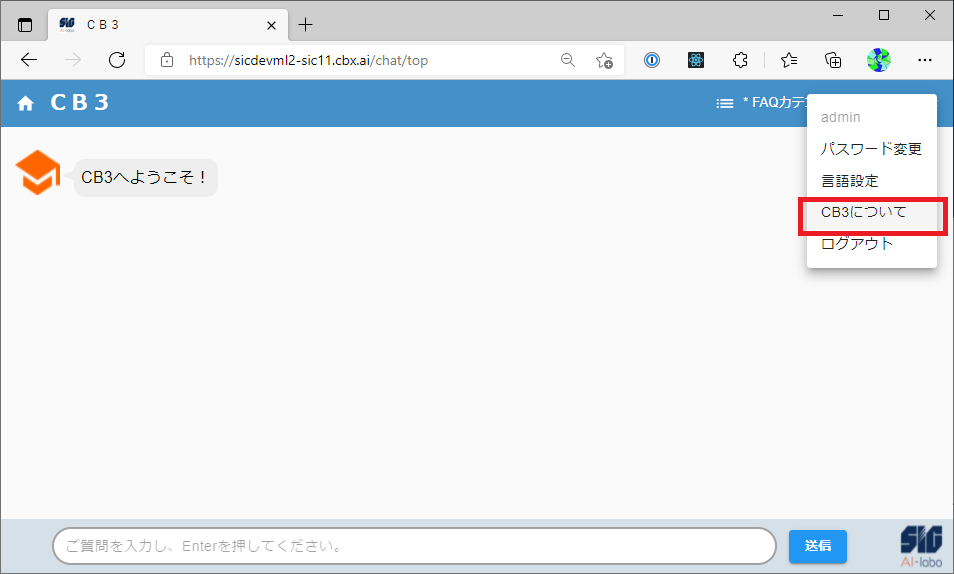954x574 pixels.
Task: Open the browser Extensions puzzle icon
Action: [x=740, y=60]
